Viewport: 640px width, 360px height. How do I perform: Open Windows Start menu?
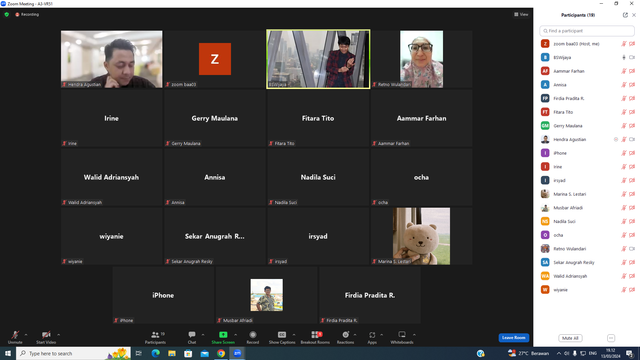[x=8, y=353]
